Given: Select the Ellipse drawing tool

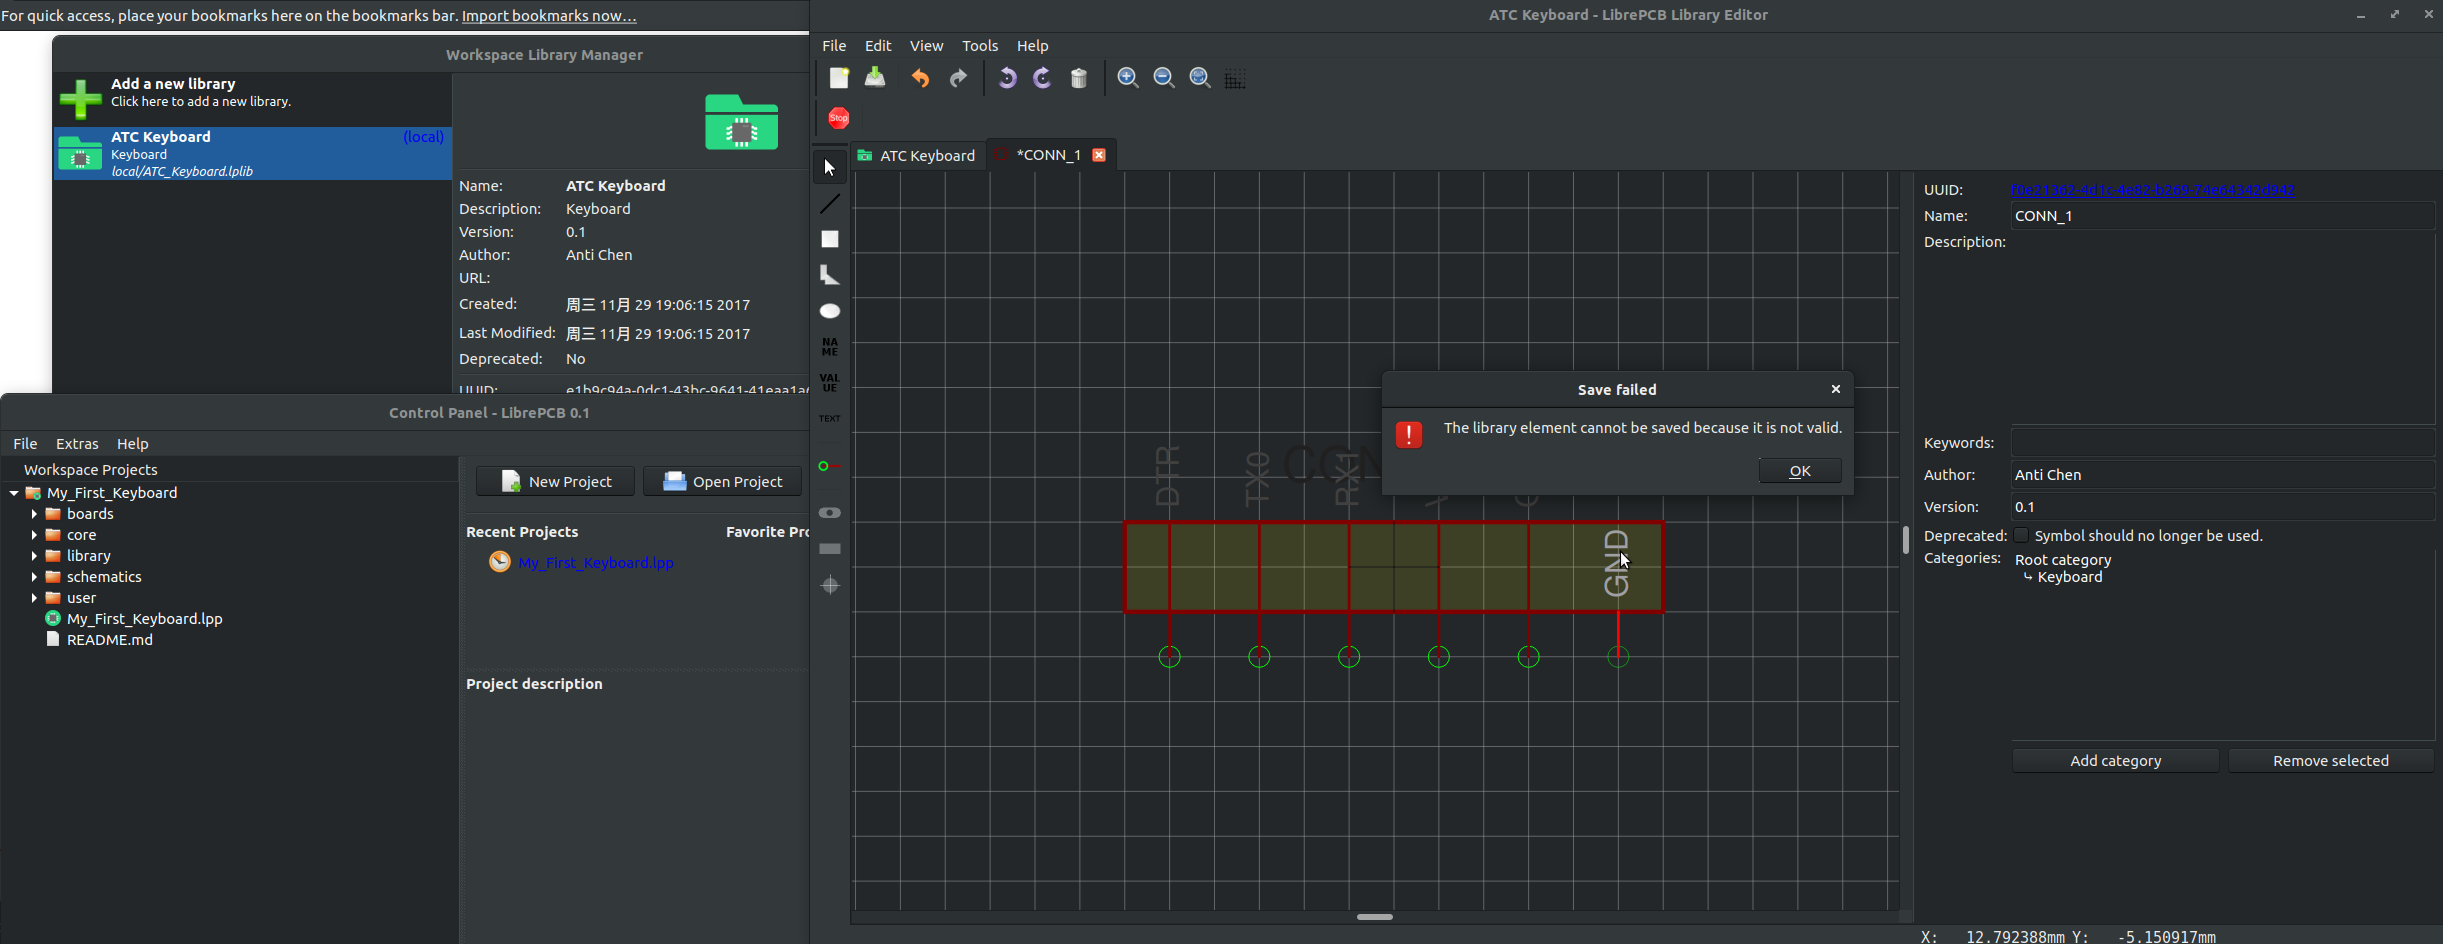Looking at the screenshot, I should (830, 311).
